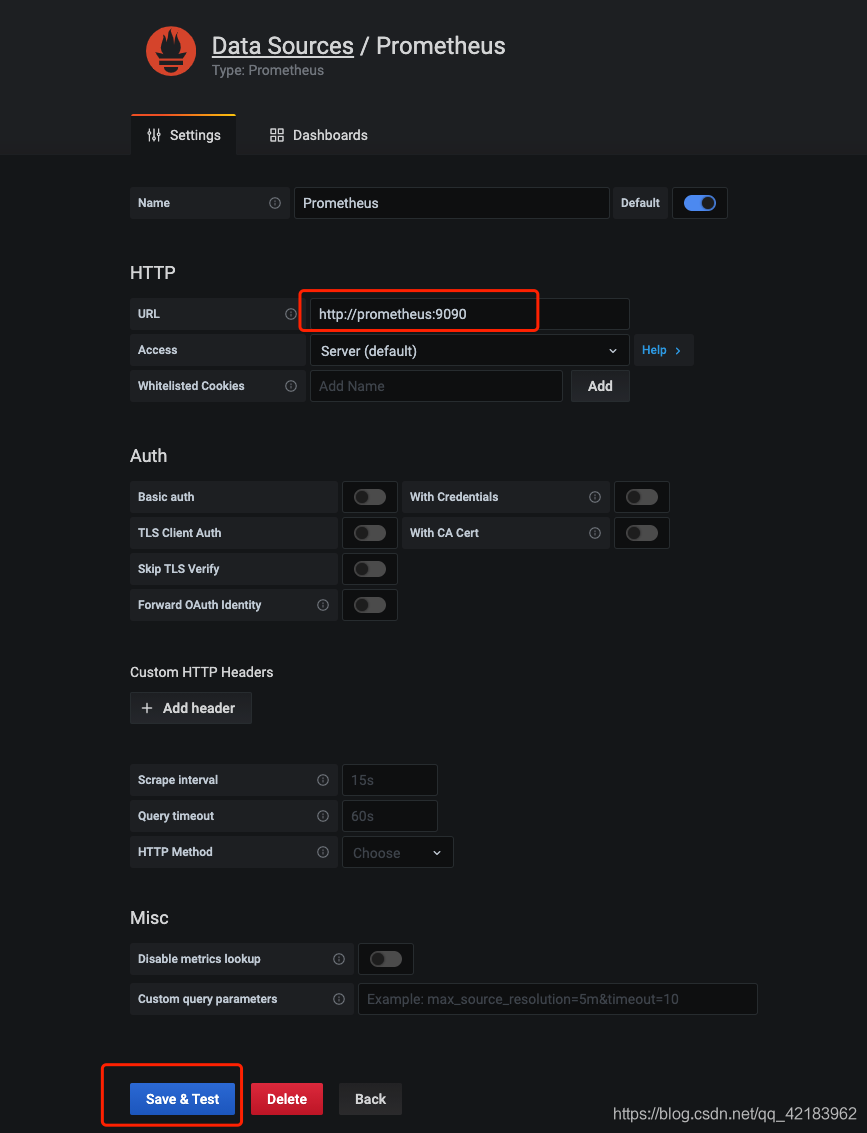
Task: Click the sliders icon on Settings tab
Action: point(154,135)
